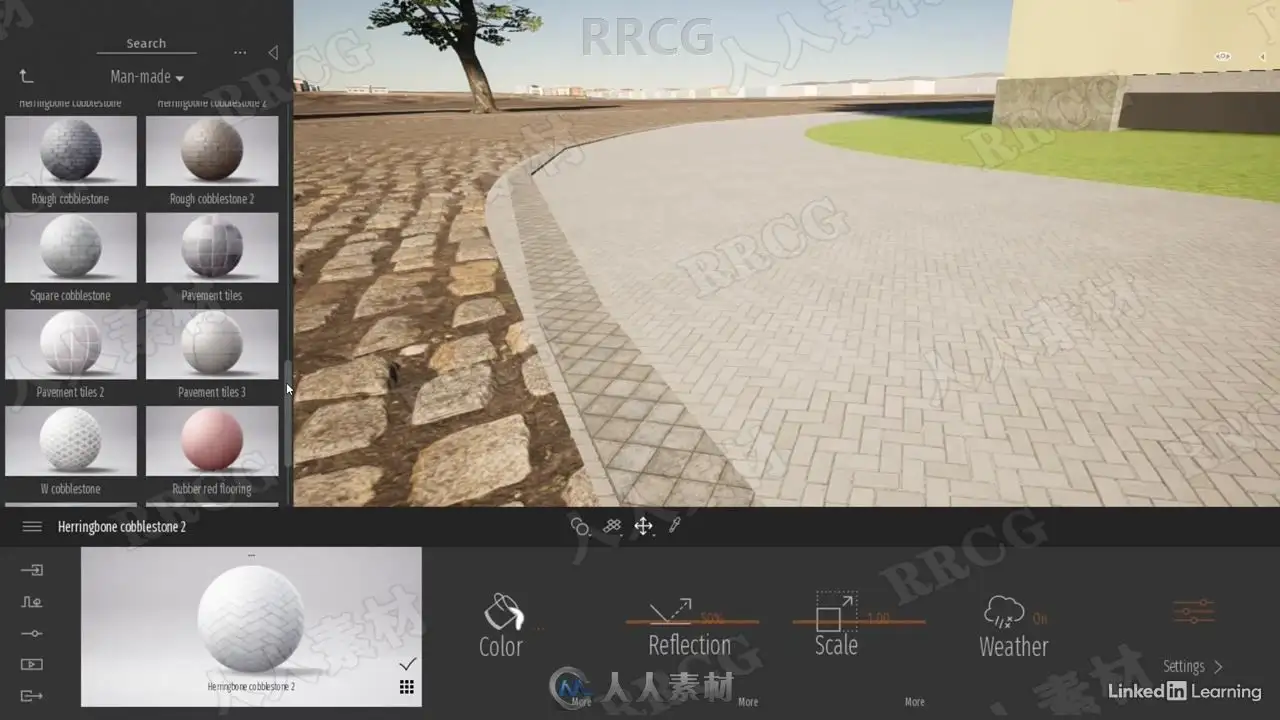Click the viewport eye icon at top right
The image size is (1280, 720).
tap(1222, 56)
